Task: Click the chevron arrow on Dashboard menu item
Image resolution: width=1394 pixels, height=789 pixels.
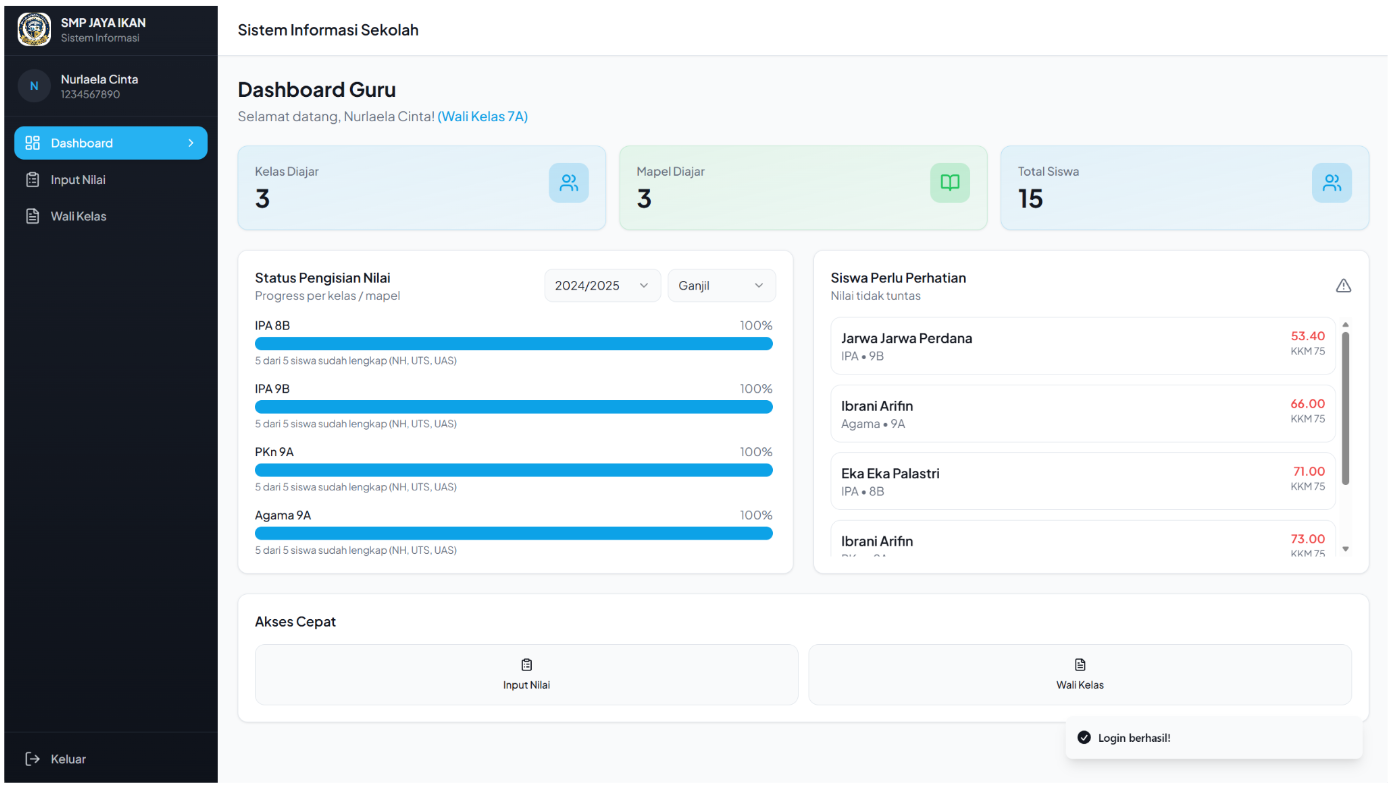Action: pyautogui.click(x=191, y=143)
